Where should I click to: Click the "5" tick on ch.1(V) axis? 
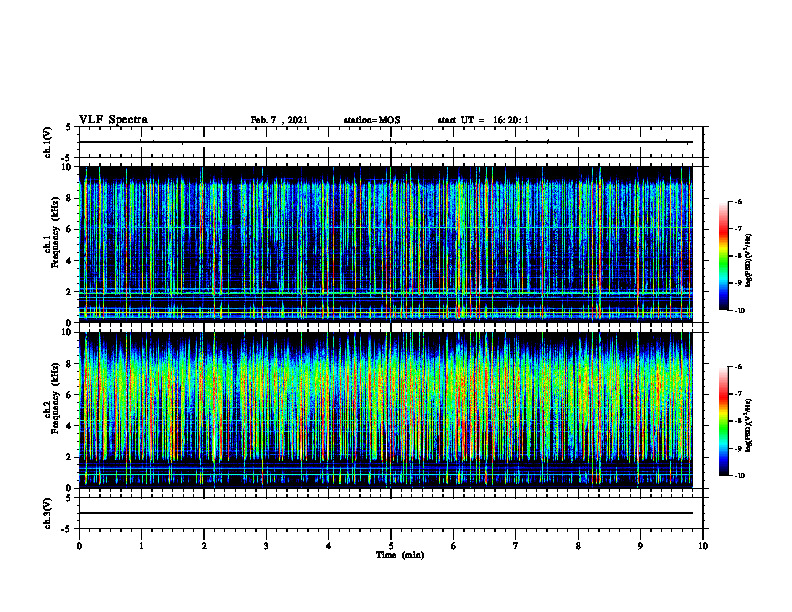[x=70, y=127]
